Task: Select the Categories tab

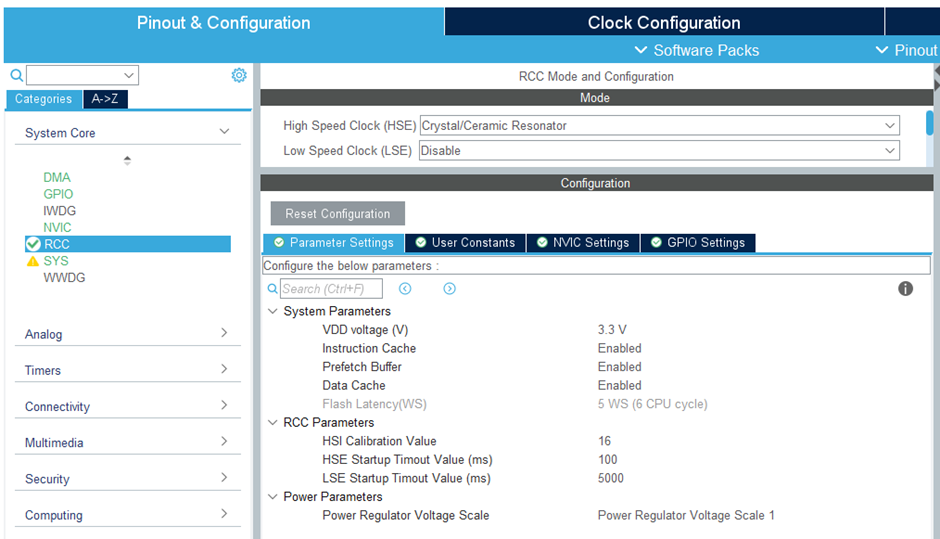Action: click(x=43, y=99)
